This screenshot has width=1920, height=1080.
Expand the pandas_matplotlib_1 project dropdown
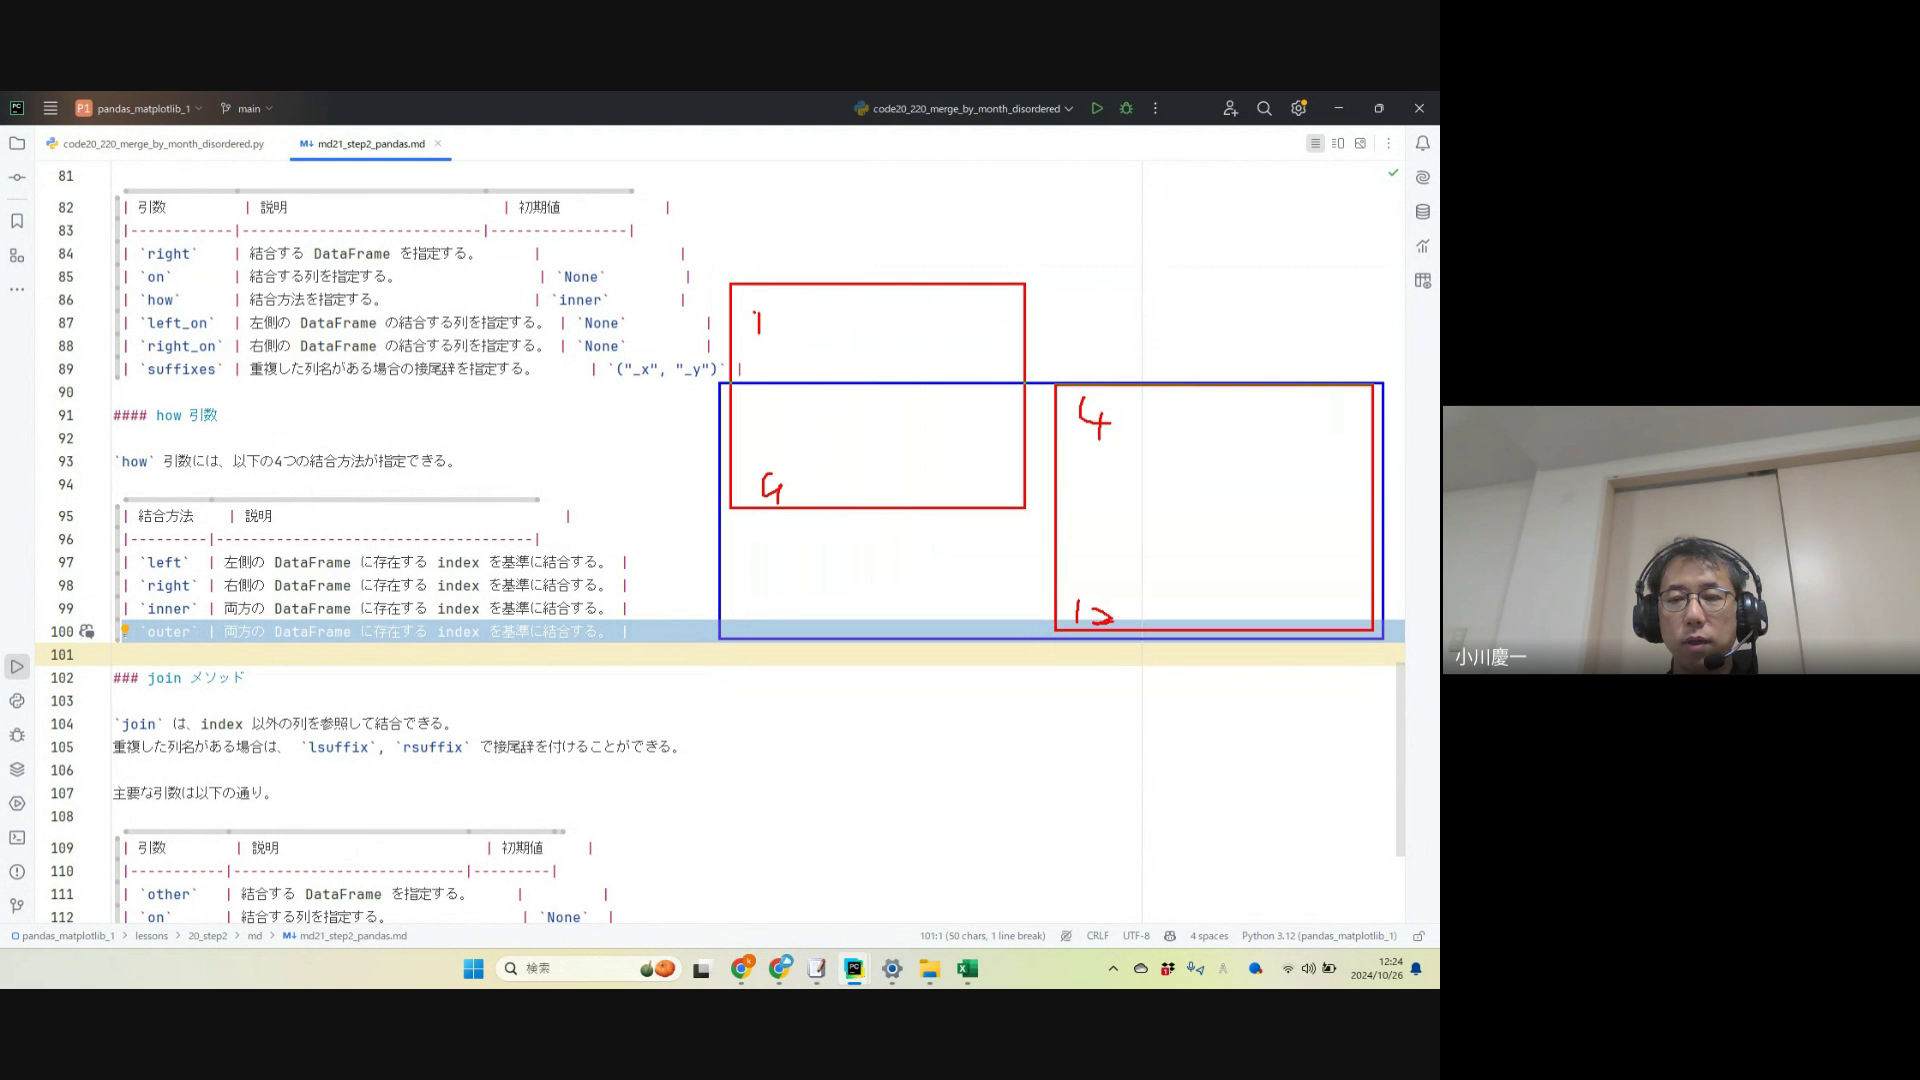(140, 108)
